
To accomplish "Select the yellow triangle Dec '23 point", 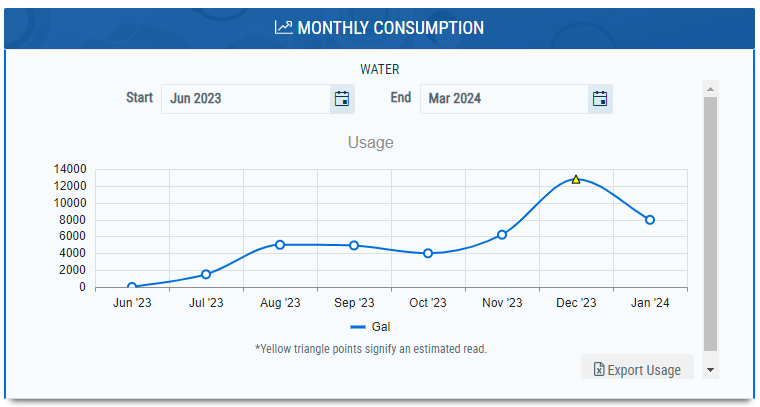I will 576,180.
